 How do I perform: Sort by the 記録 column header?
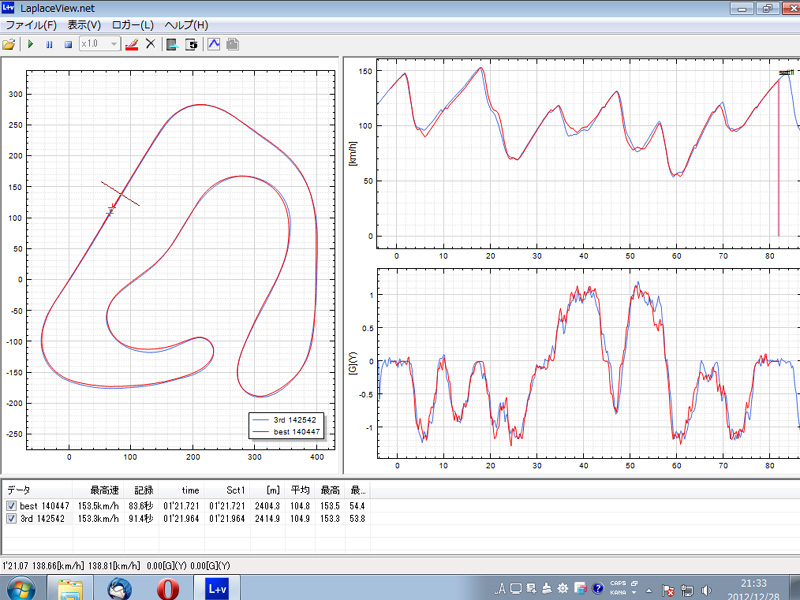tap(141, 490)
